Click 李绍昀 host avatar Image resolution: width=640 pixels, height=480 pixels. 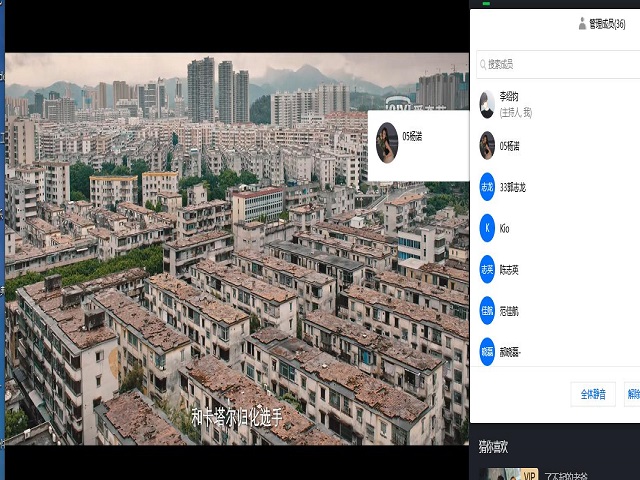pos(487,104)
